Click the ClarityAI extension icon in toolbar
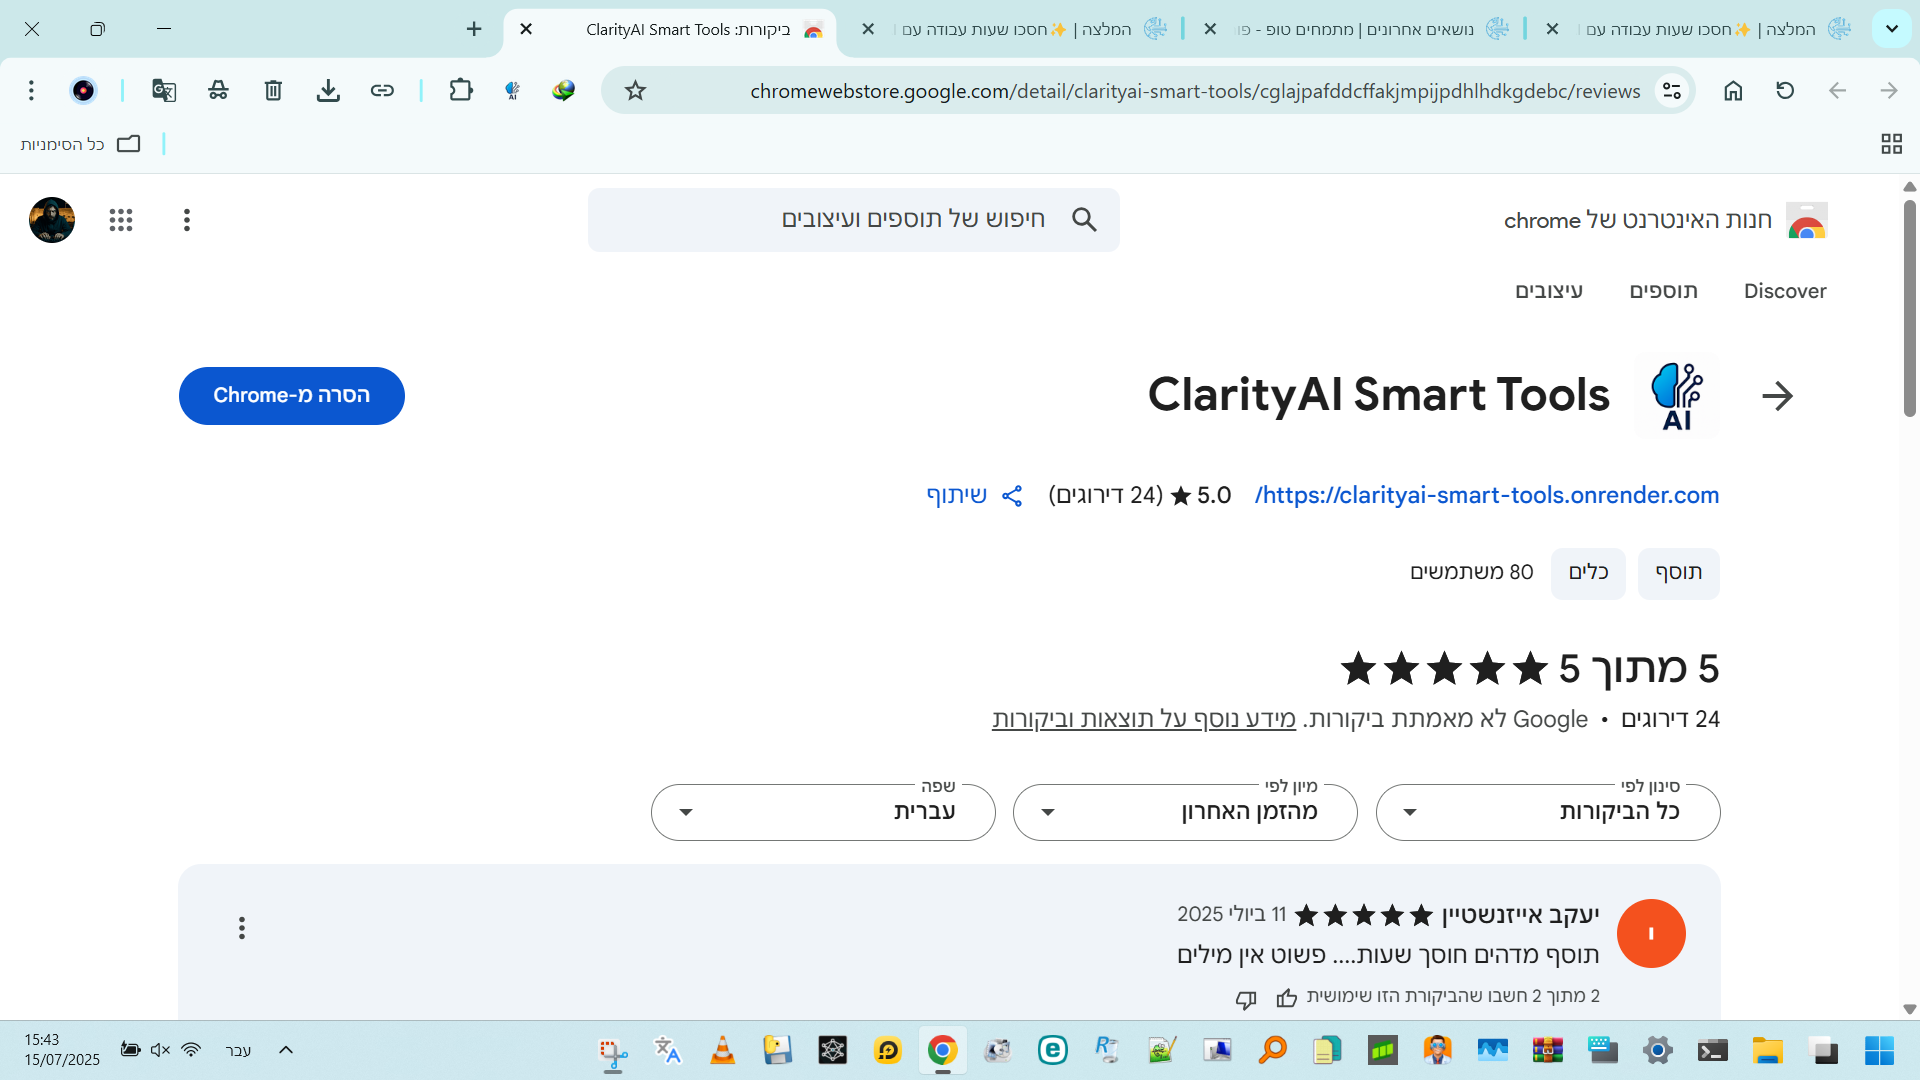 click(x=513, y=91)
